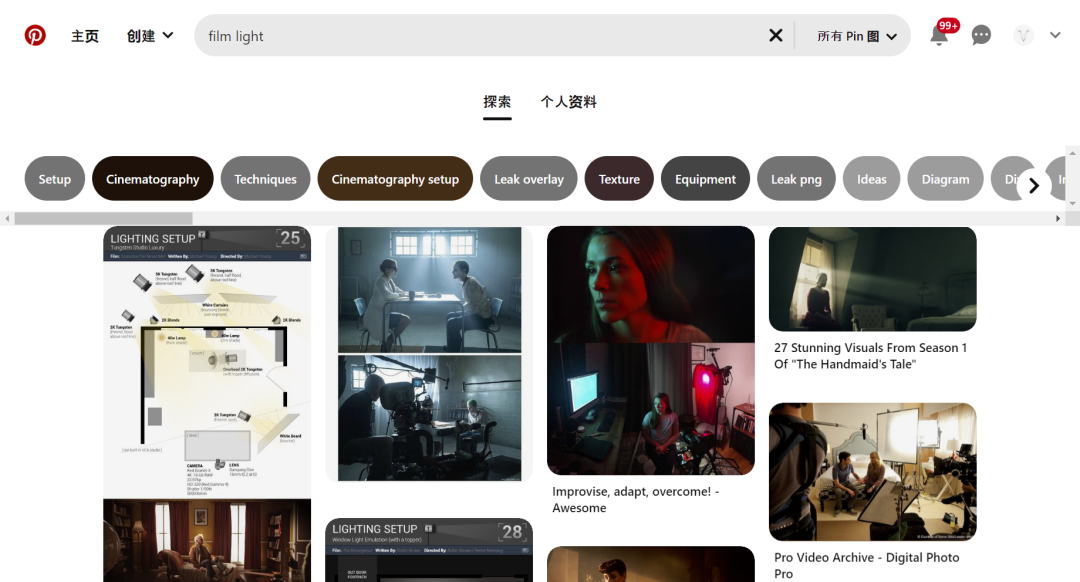This screenshot has height=582, width=1080.
Task: Open the notifications bell icon
Action: (939, 35)
